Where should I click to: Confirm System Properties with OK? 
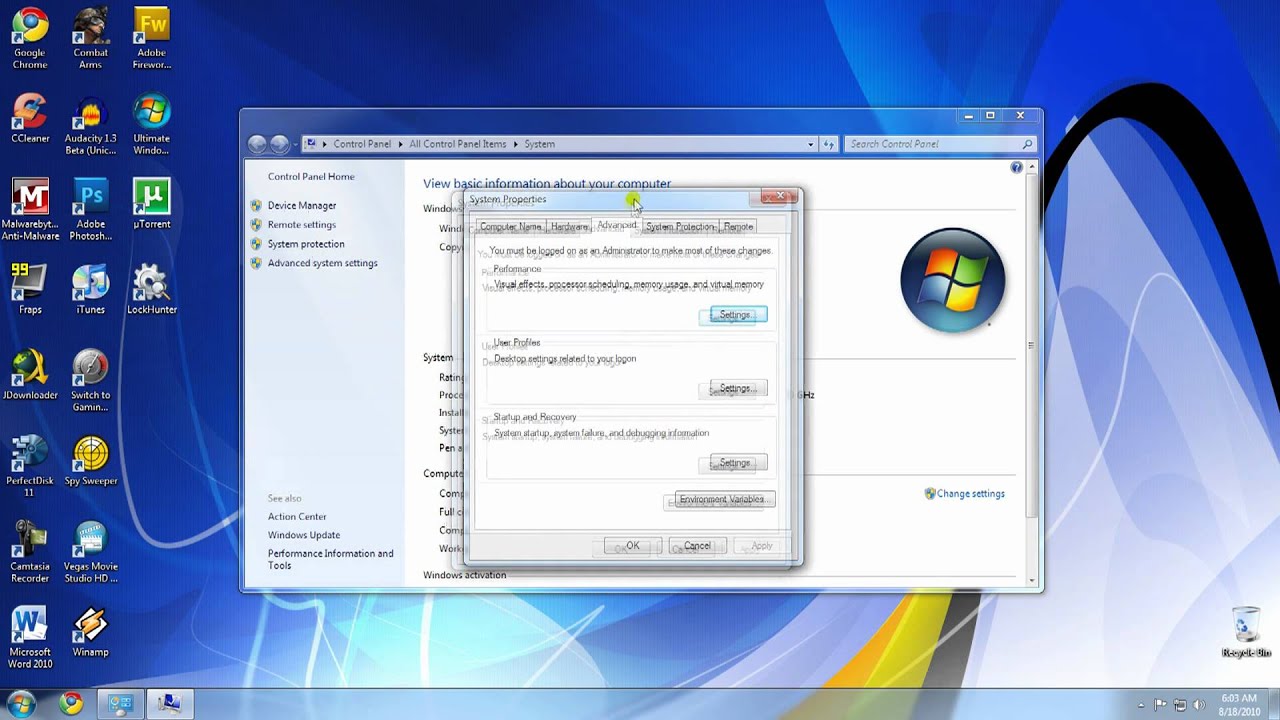point(633,546)
